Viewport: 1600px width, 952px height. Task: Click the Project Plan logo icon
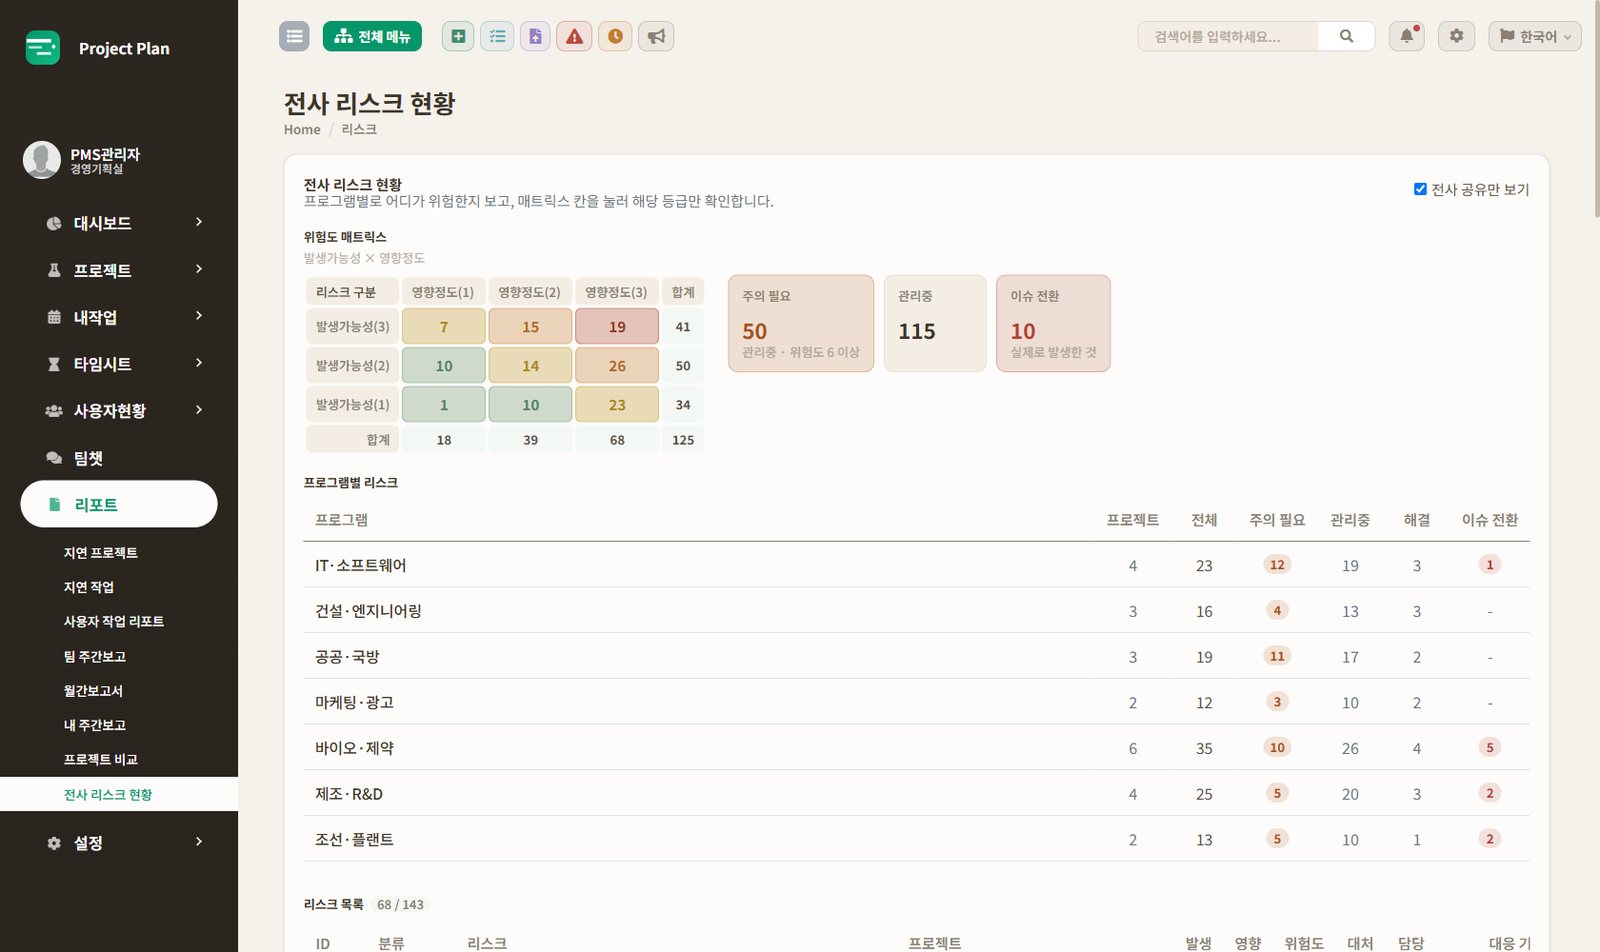43,47
